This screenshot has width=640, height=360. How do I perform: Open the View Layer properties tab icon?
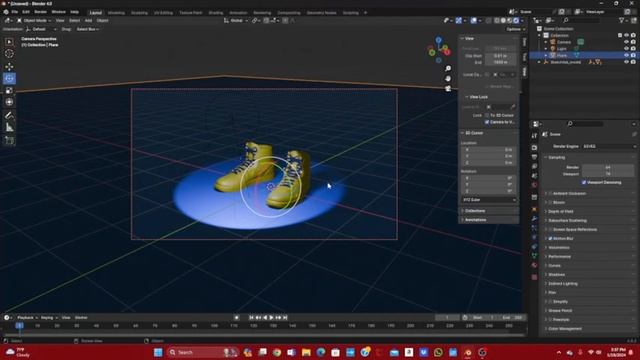click(x=535, y=167)
